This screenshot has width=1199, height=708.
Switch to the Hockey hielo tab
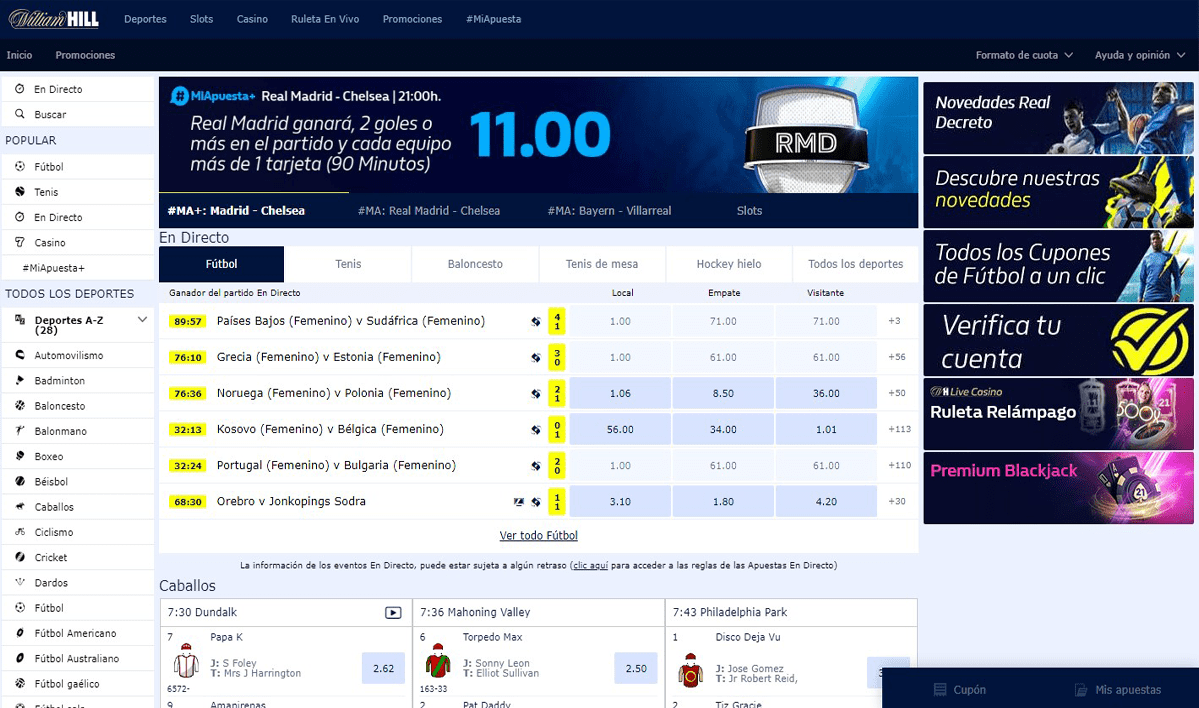point(729,264)
